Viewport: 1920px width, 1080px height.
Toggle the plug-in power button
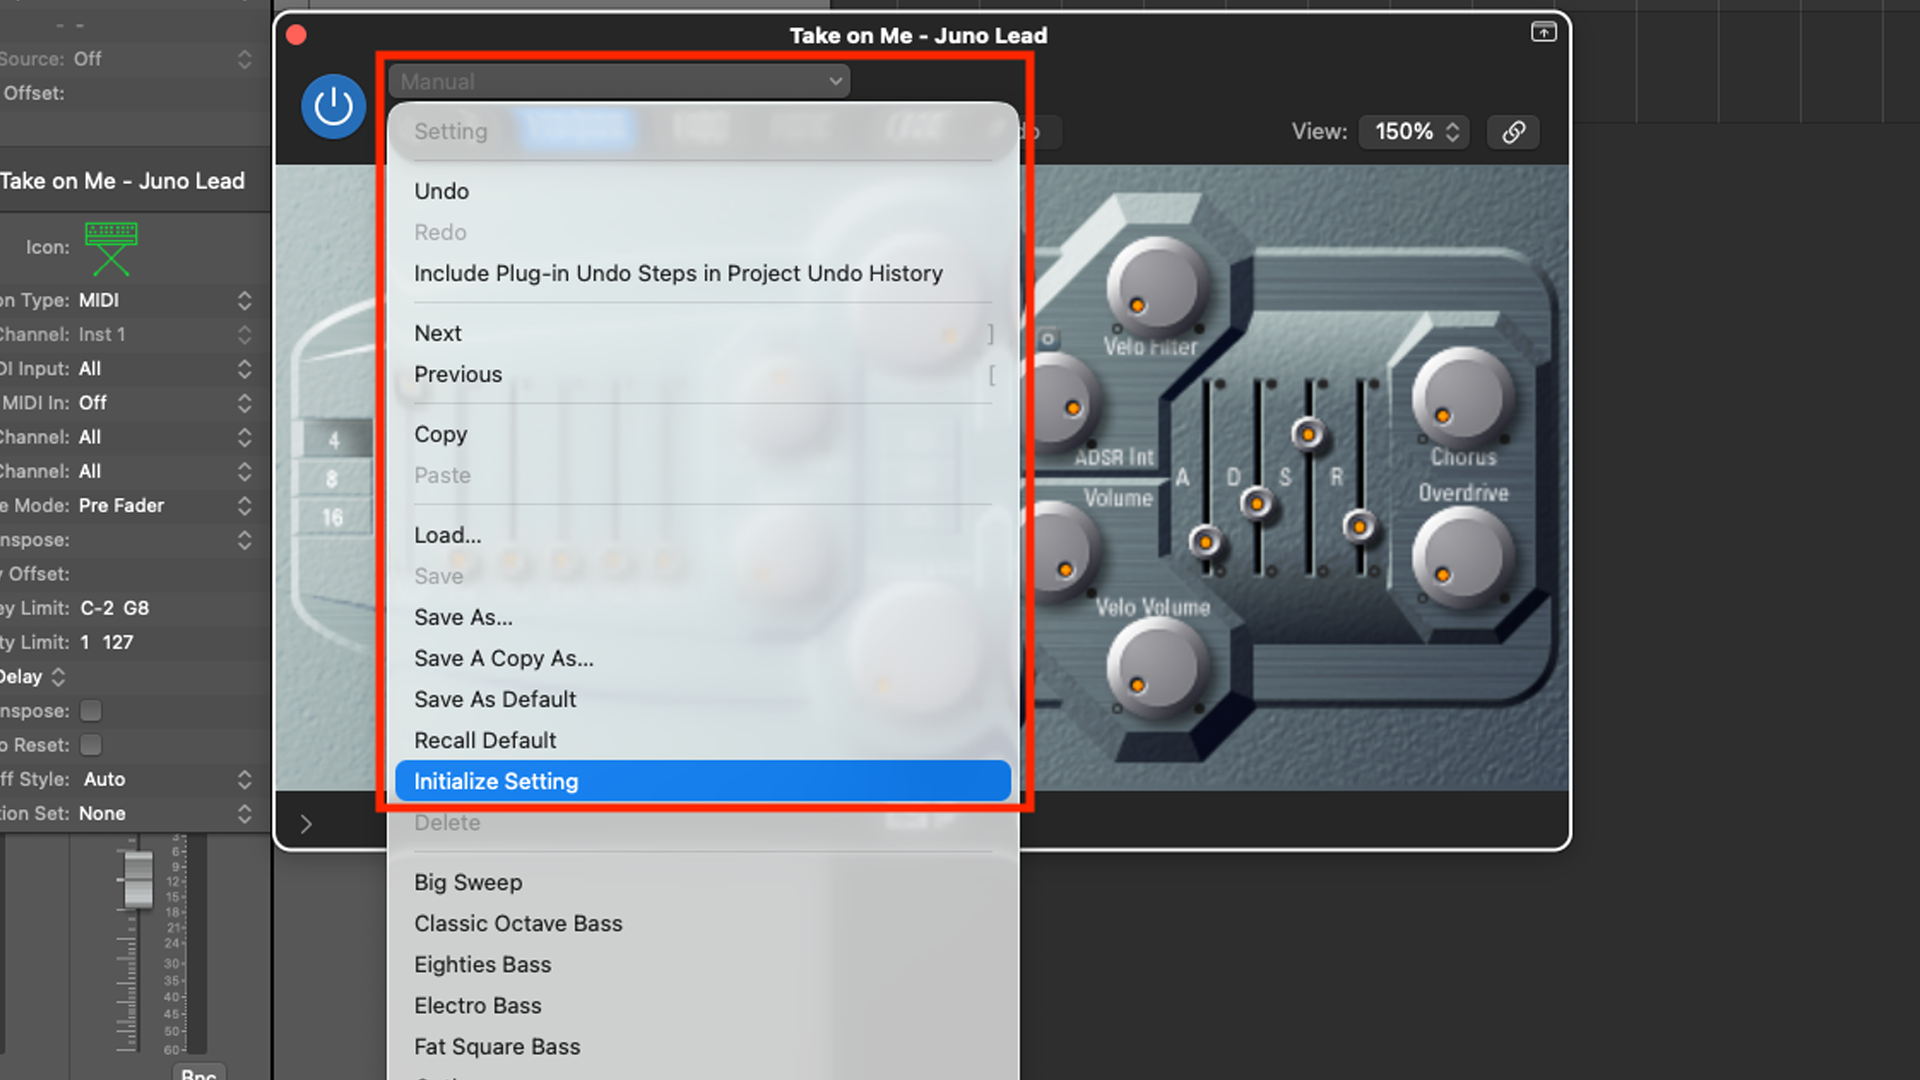click(333, 106)
